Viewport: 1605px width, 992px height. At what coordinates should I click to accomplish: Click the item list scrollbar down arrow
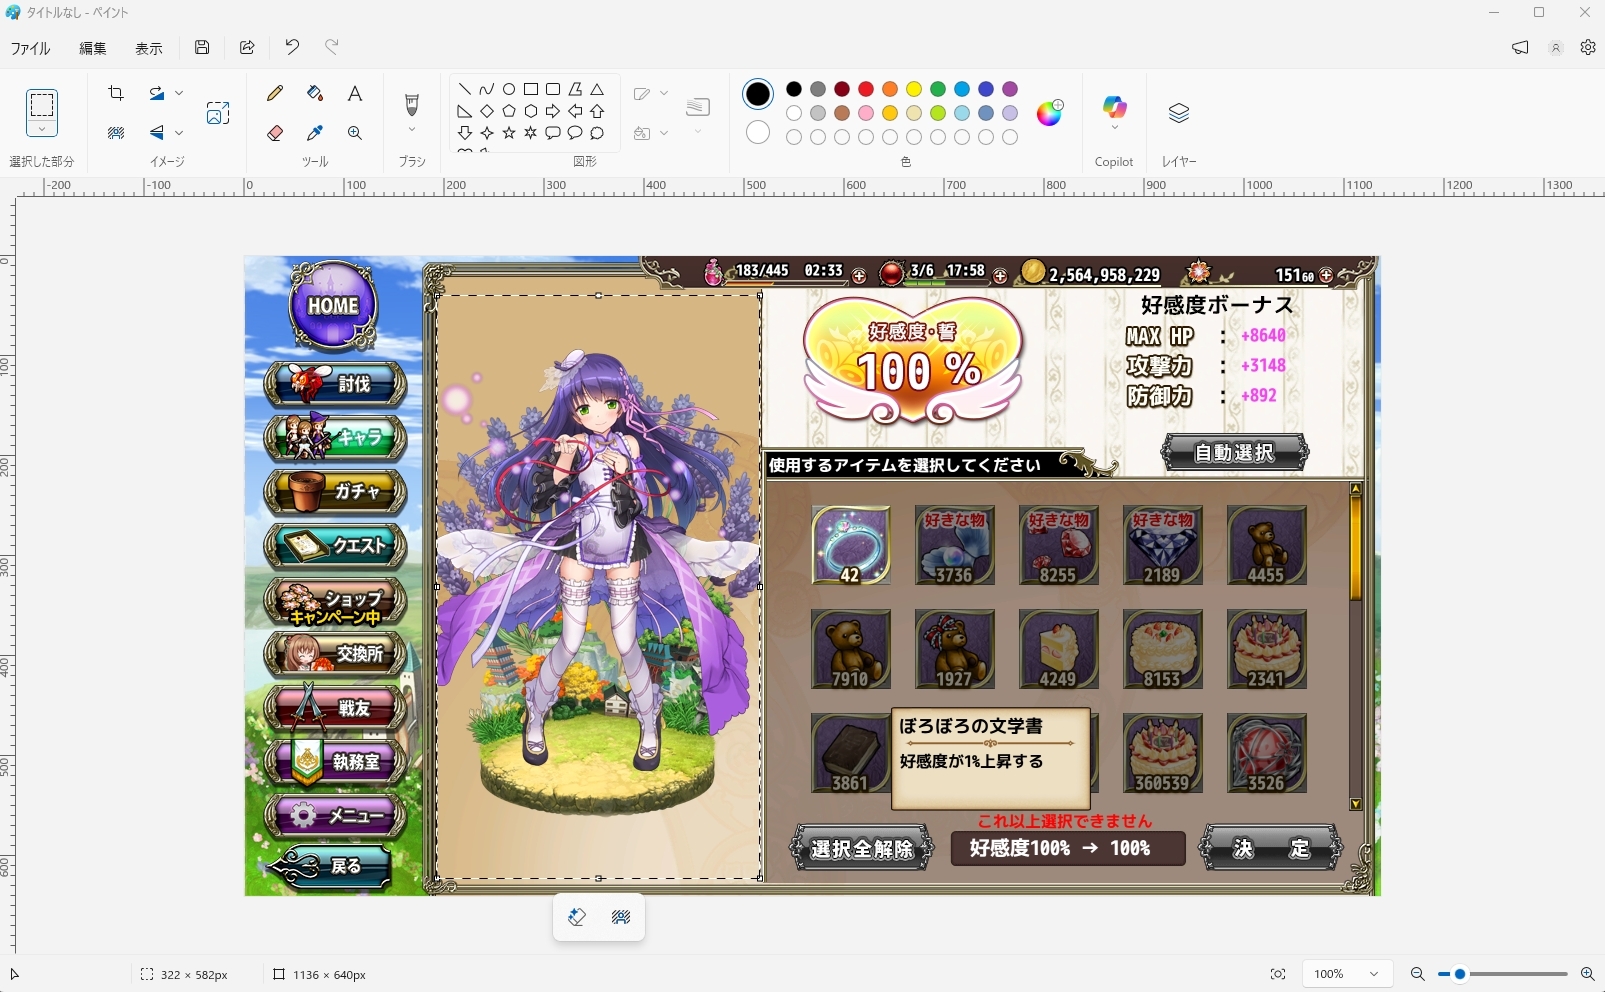1356,803
